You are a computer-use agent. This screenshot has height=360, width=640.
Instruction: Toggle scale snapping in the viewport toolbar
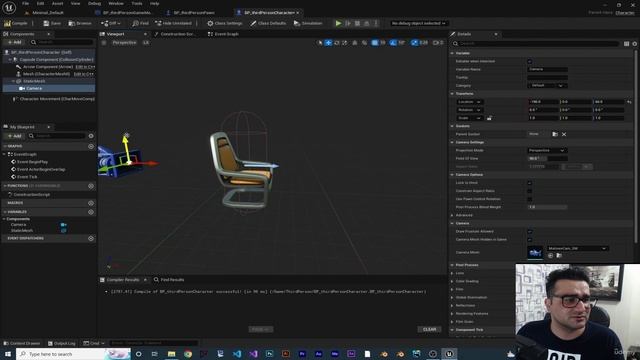(415, 42)
